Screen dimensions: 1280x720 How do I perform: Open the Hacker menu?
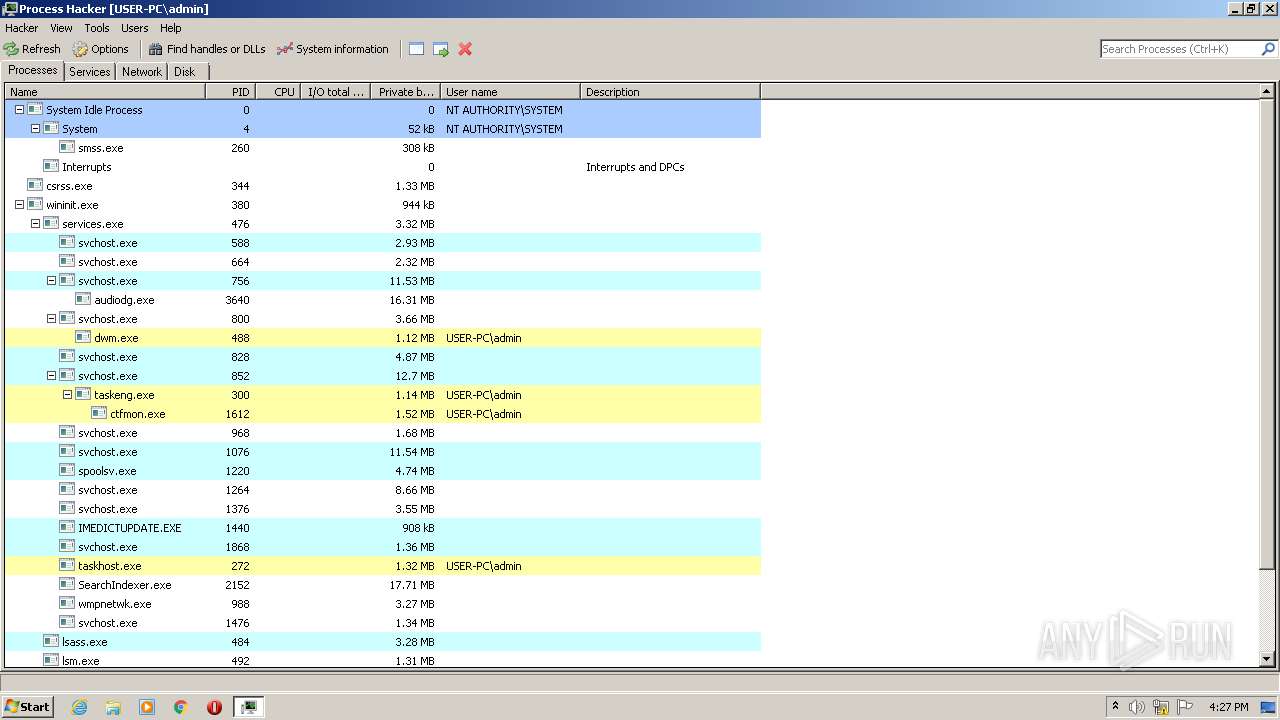click(22, 28)
